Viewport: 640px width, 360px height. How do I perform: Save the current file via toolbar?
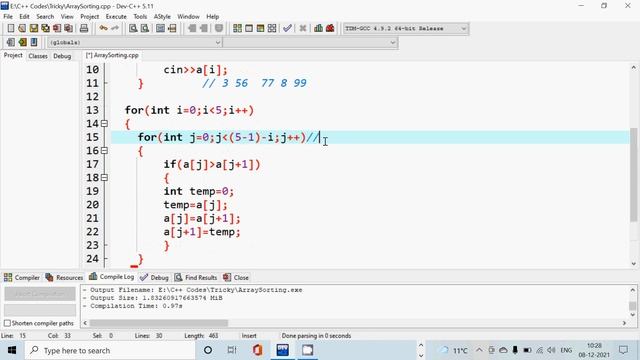33,28
